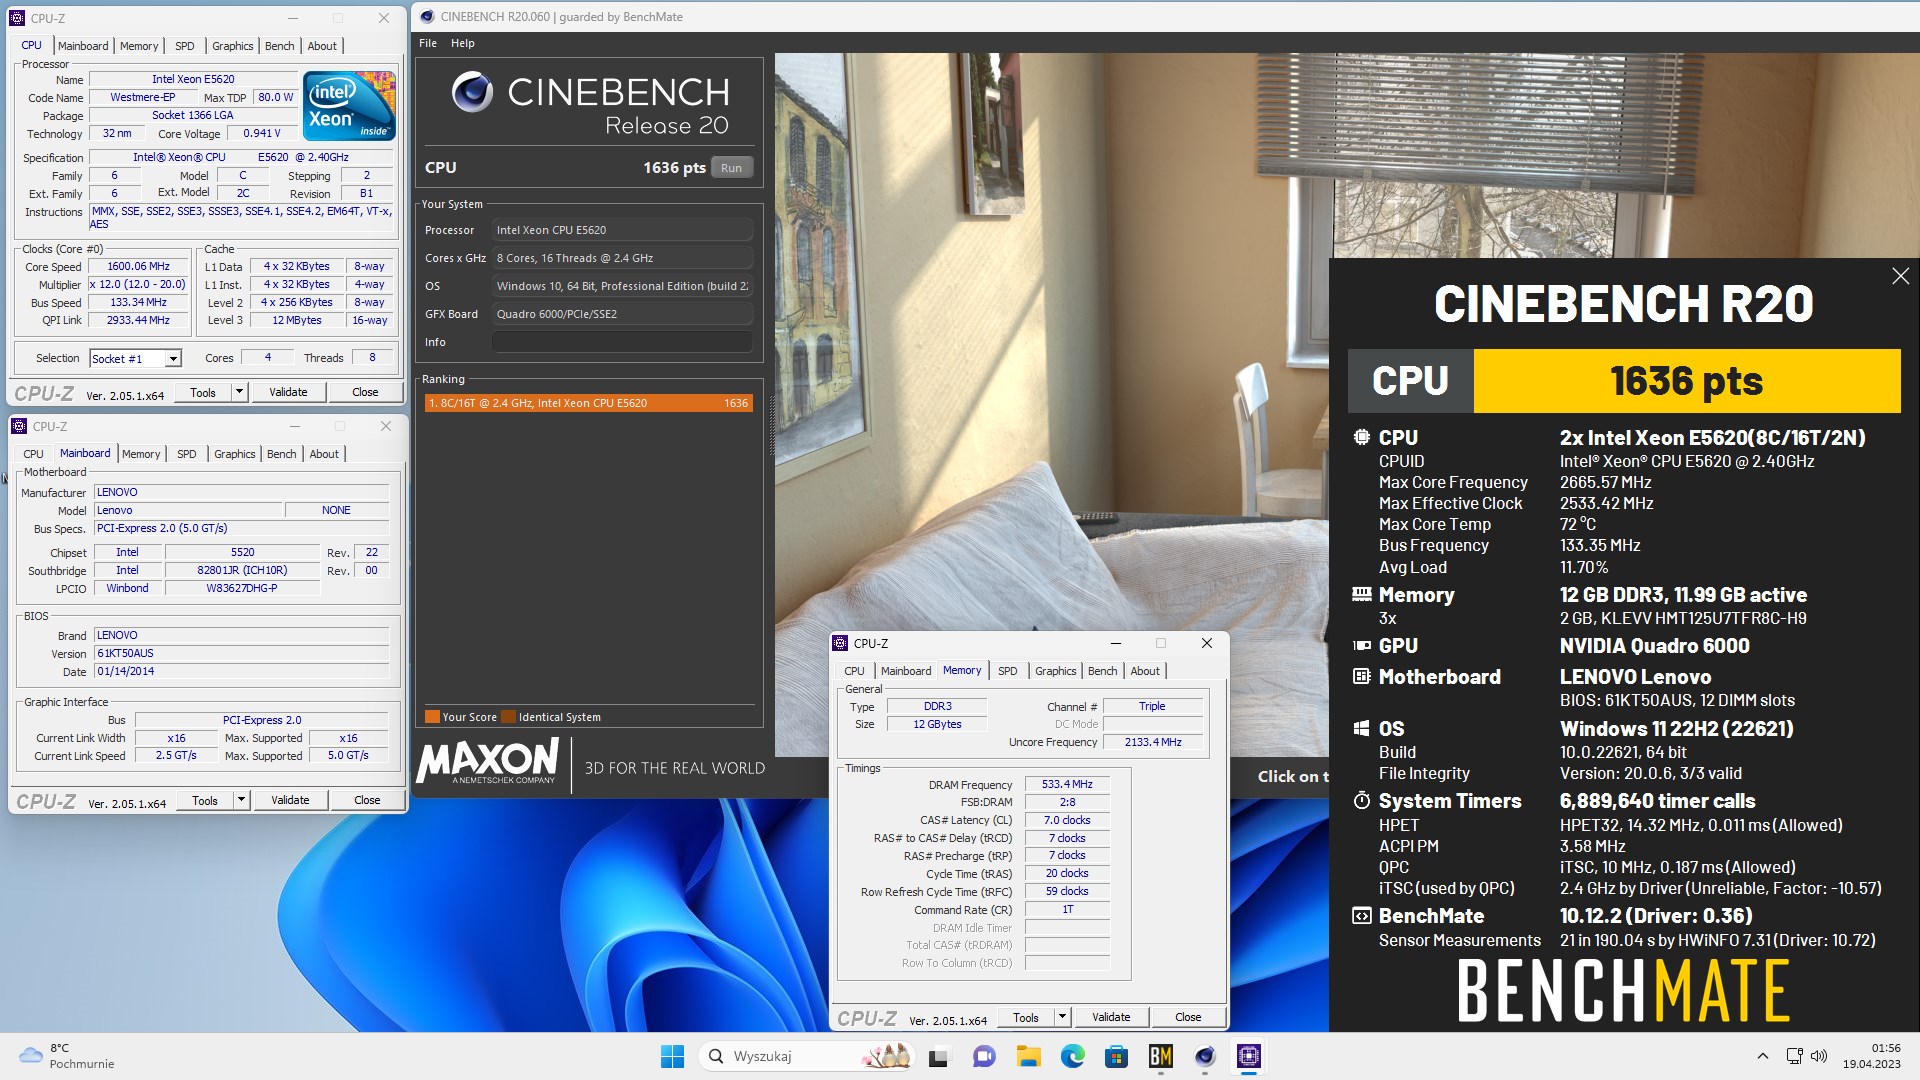Switch to Memory tab in top CPU-Z window
Screen dimensions: 1920x1080
pos(139,46)
